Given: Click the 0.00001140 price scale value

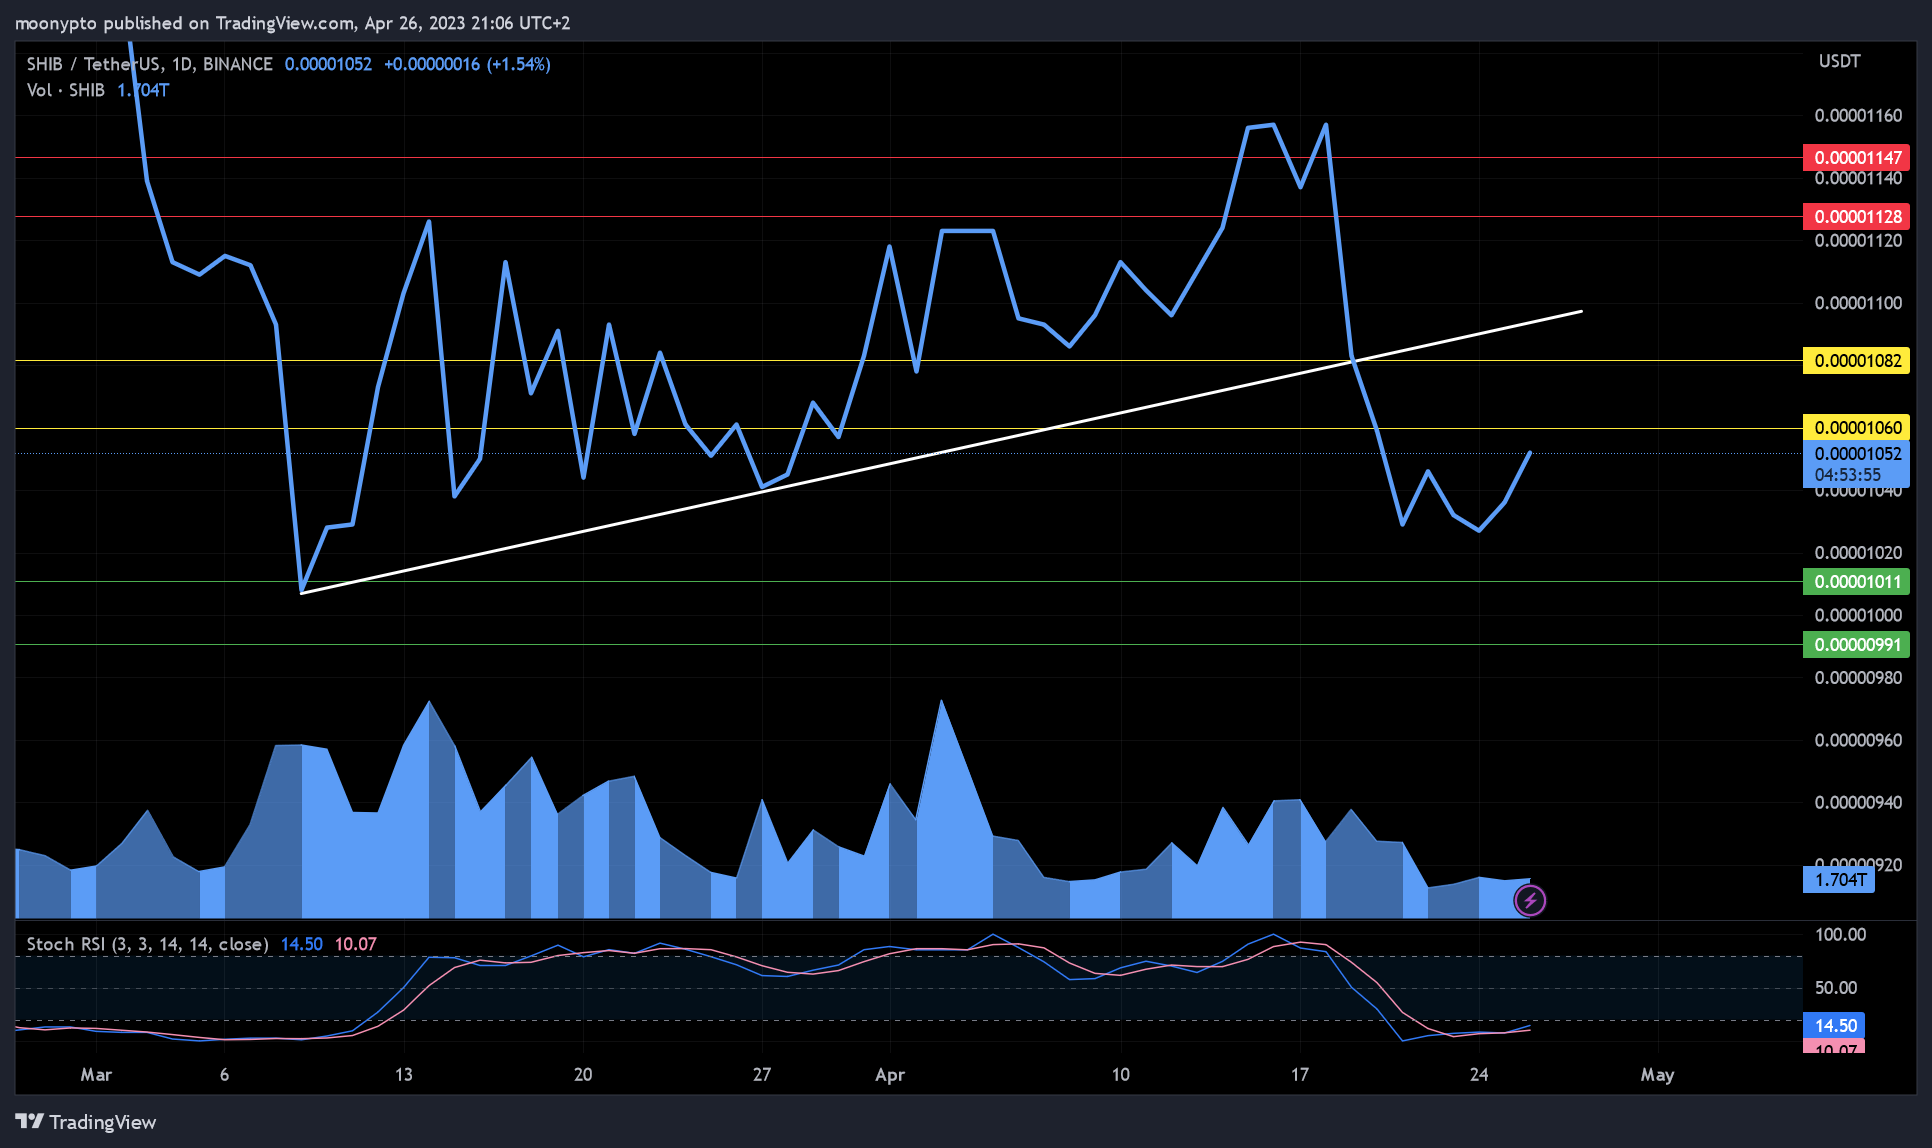Looking at the screenshot, I should [x=1858, y=179].
